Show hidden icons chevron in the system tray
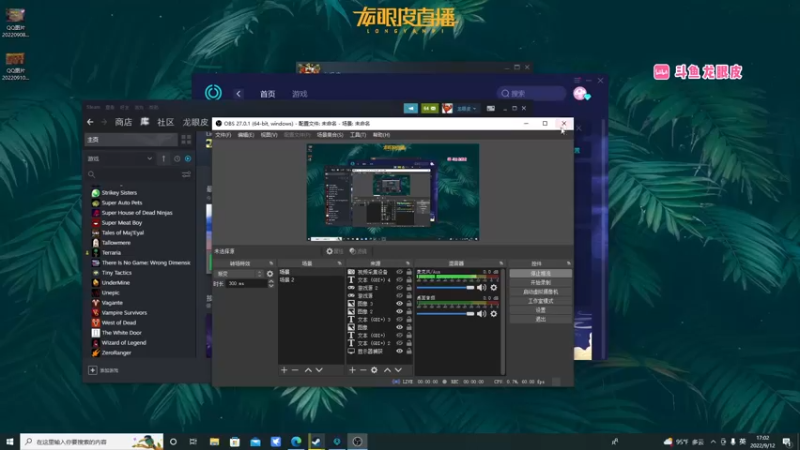Viewport: 800px width, 450px height. coord(713,441)
